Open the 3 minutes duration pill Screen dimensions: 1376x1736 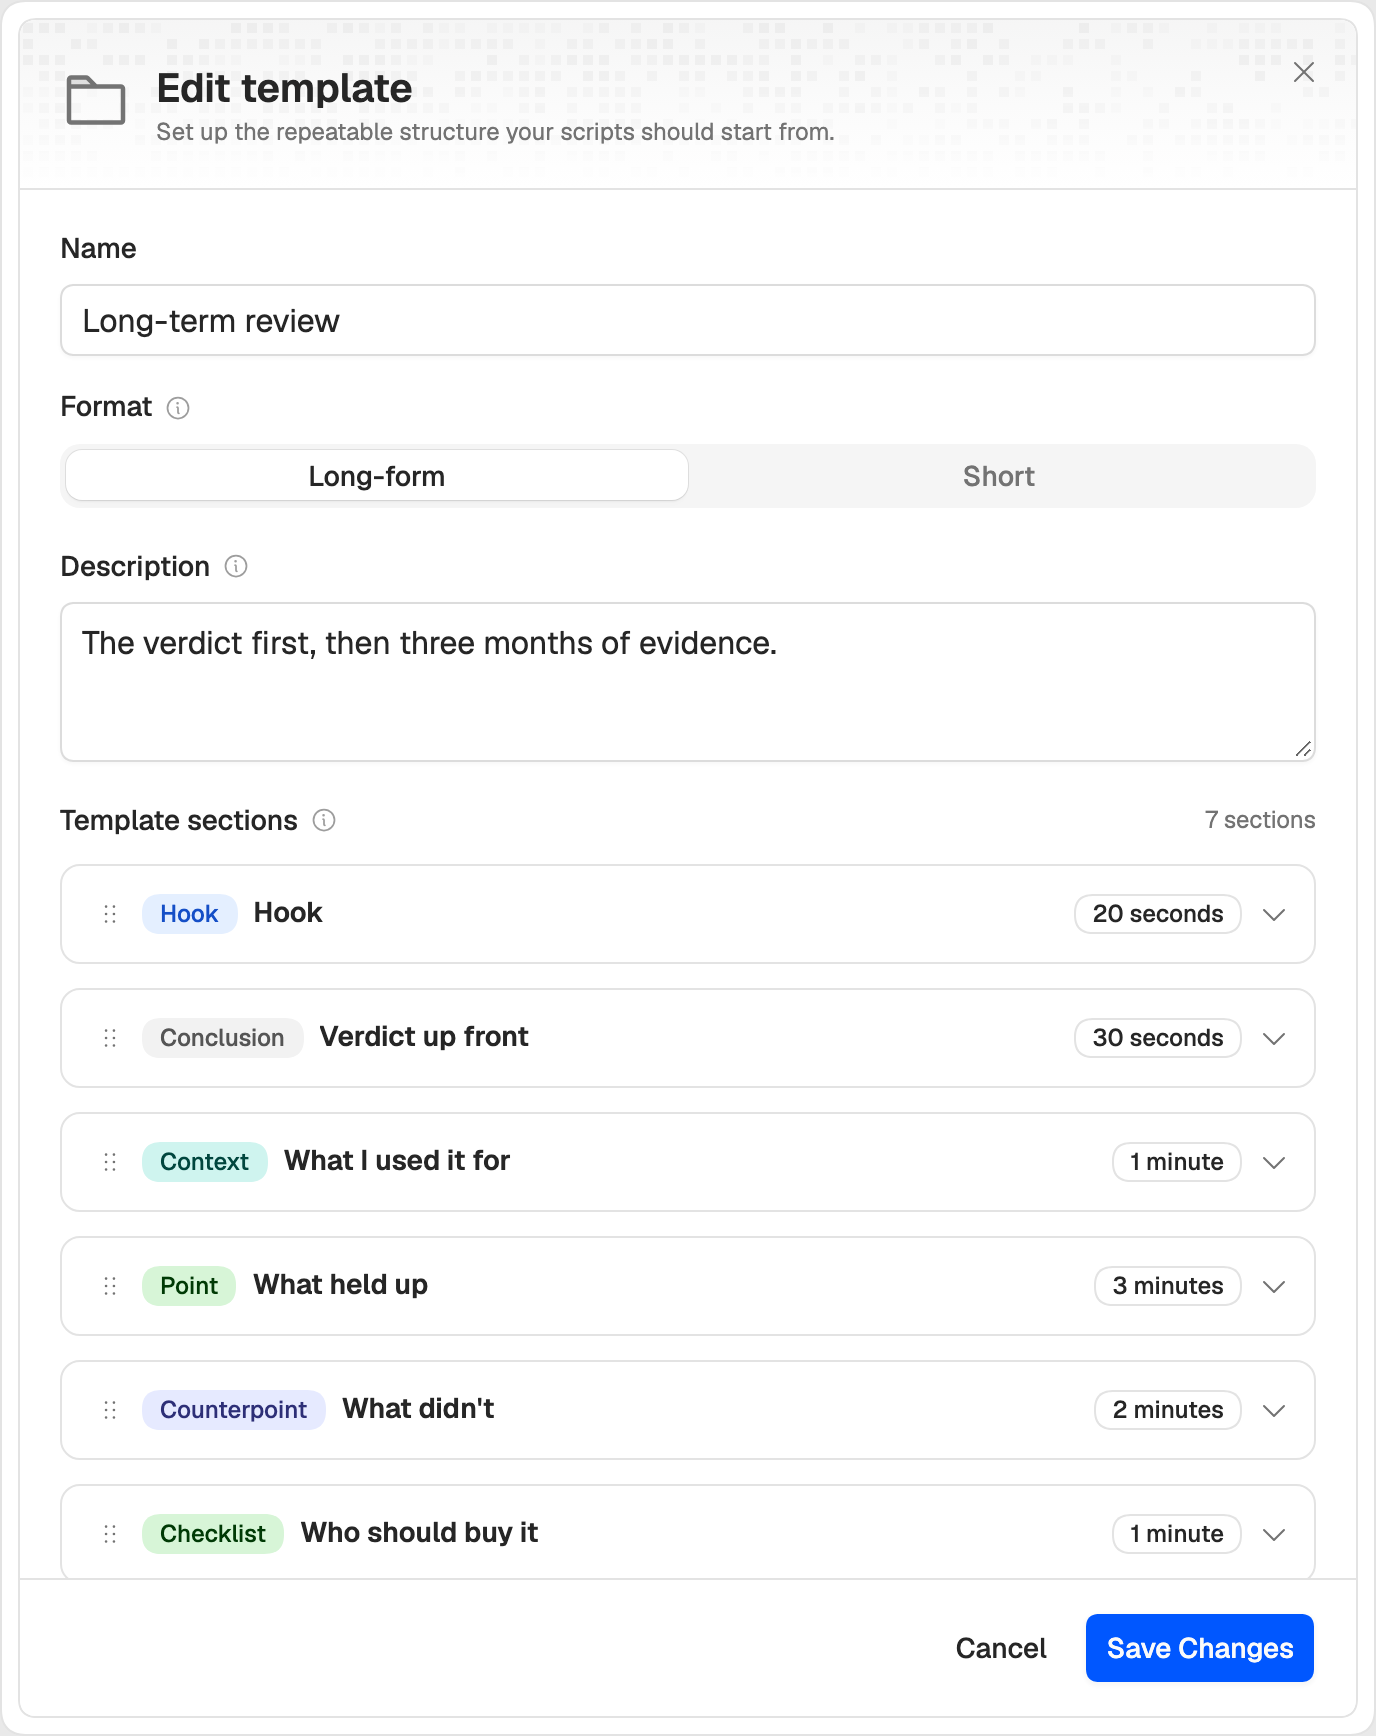pos(1168,1286)
